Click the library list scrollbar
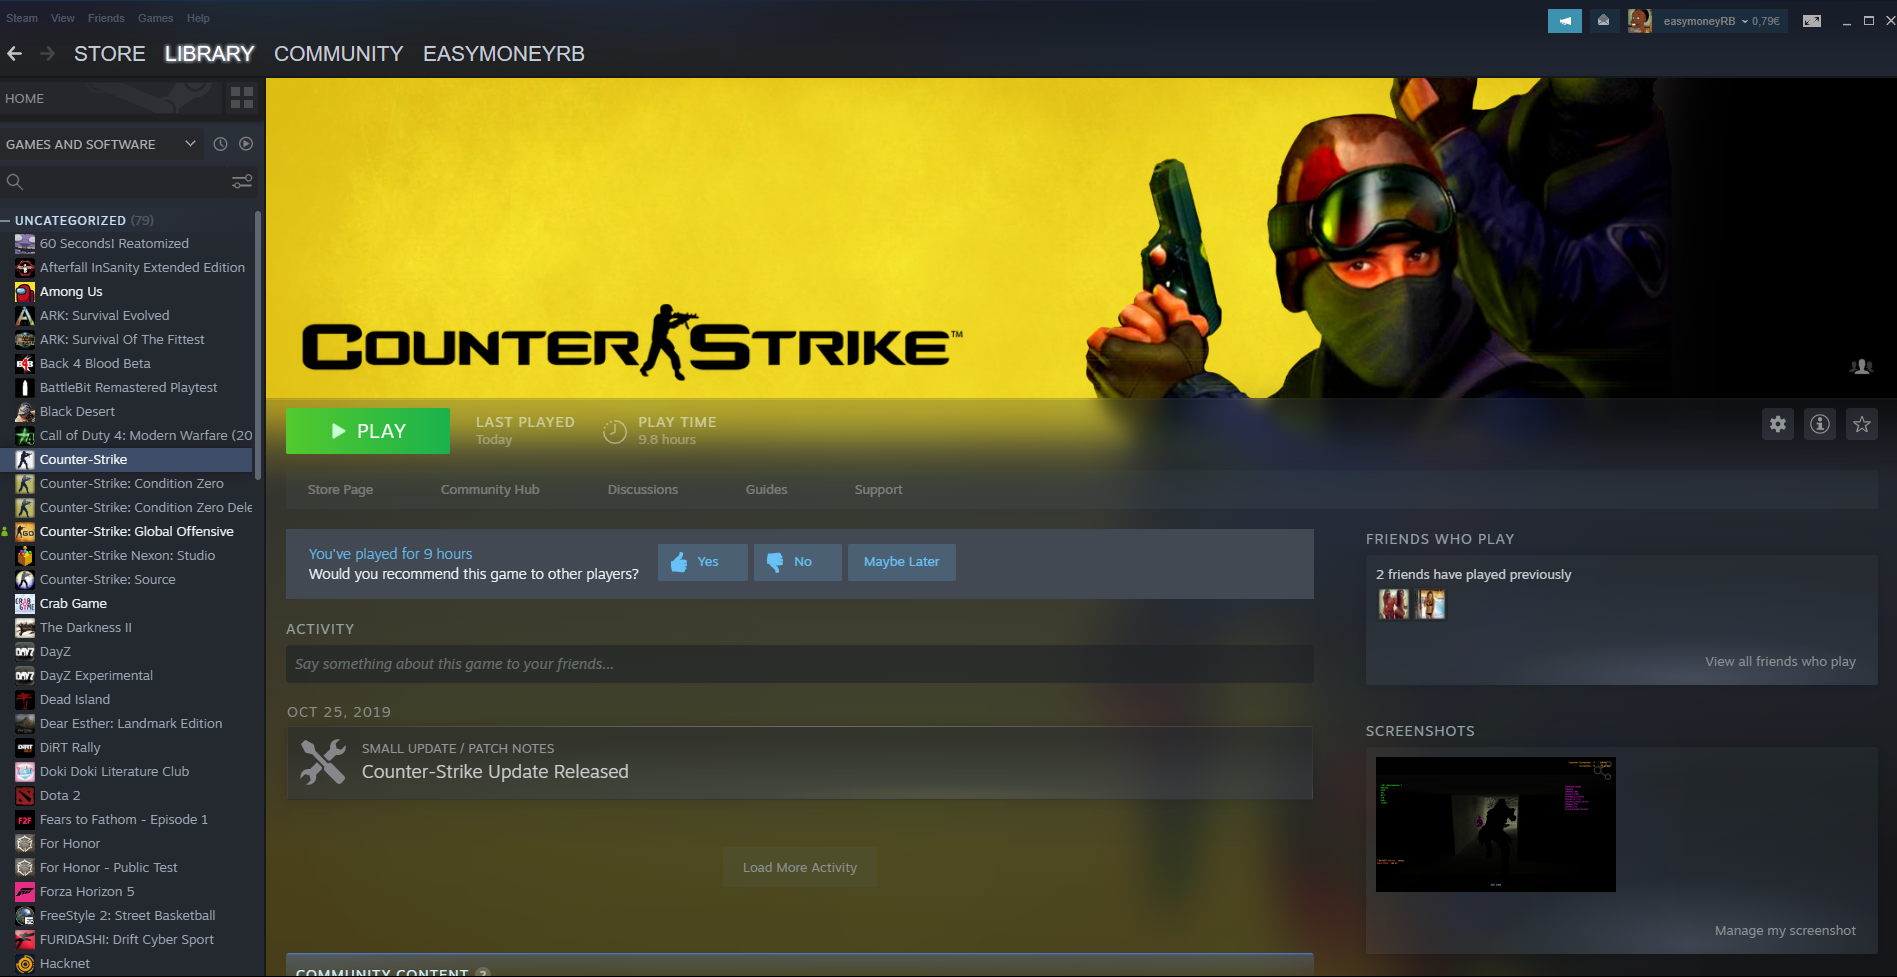The image size is (1897, 977). pyautogui.click(x=258, y=340)
